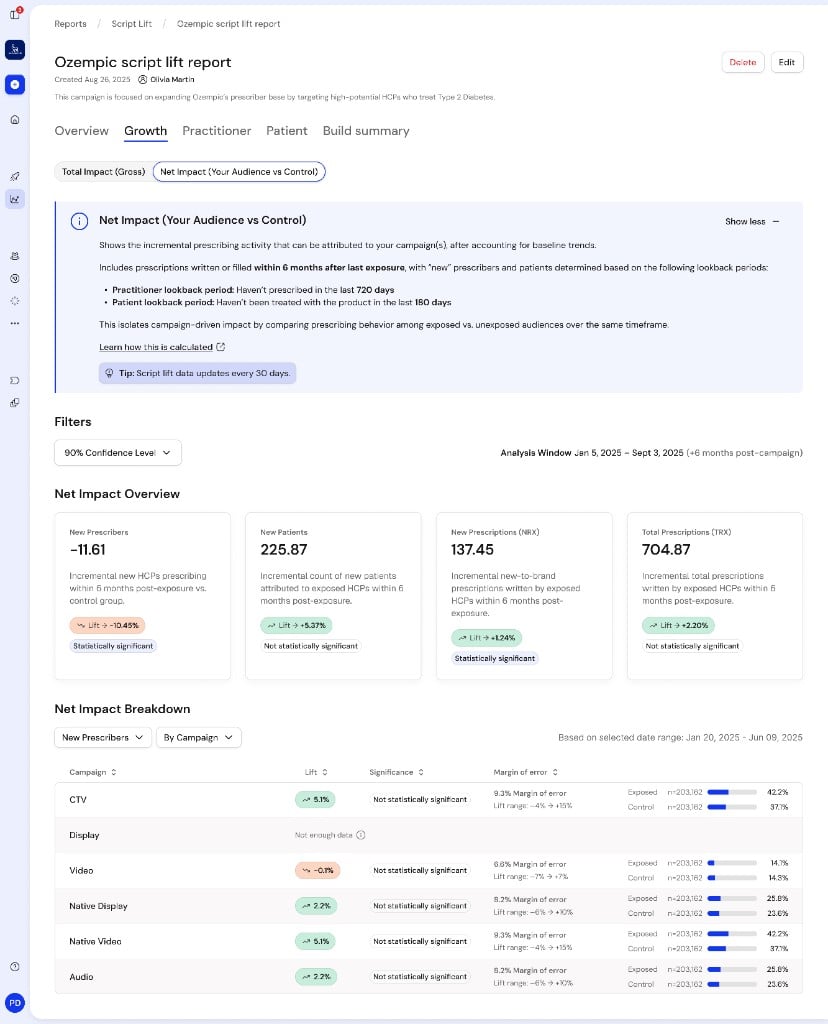Click the Delete button

[742, 62]
